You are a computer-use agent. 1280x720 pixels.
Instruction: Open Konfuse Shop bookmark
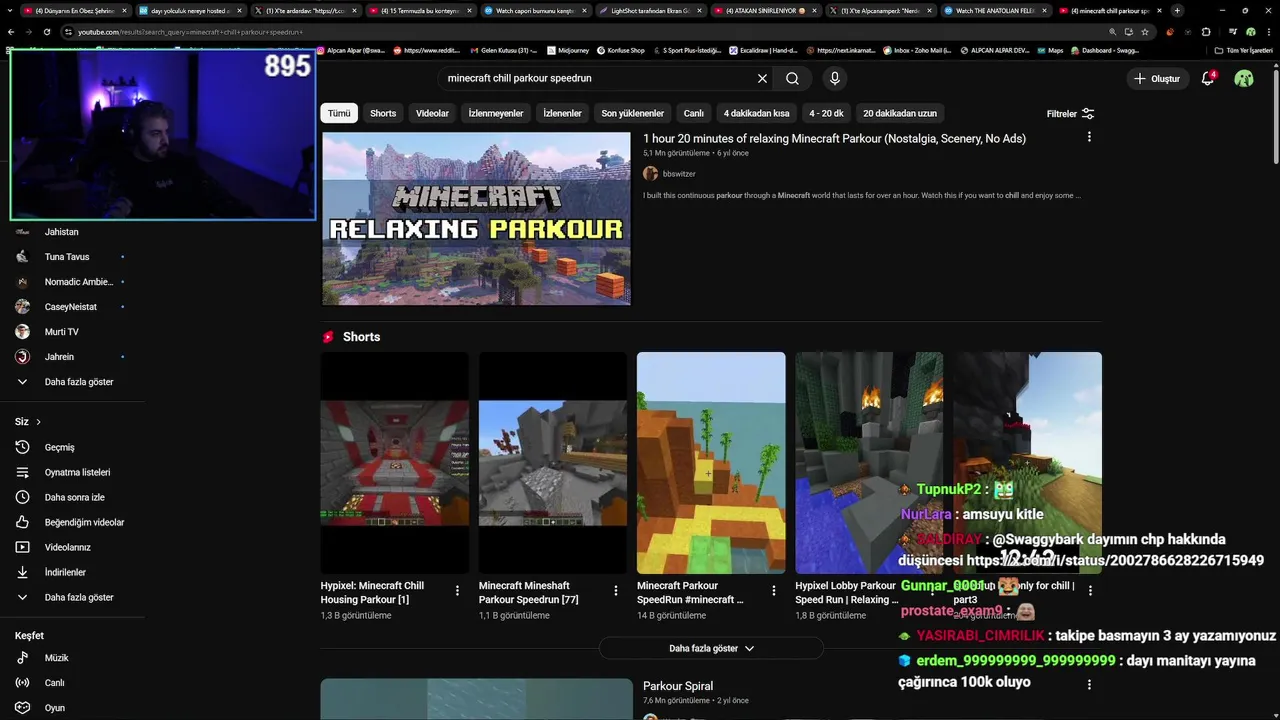pos(621,50)
